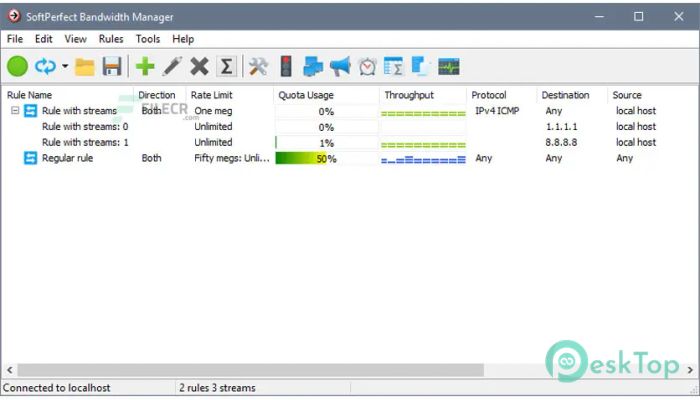Click the 50% quota usage bar

tap(326, 158)
